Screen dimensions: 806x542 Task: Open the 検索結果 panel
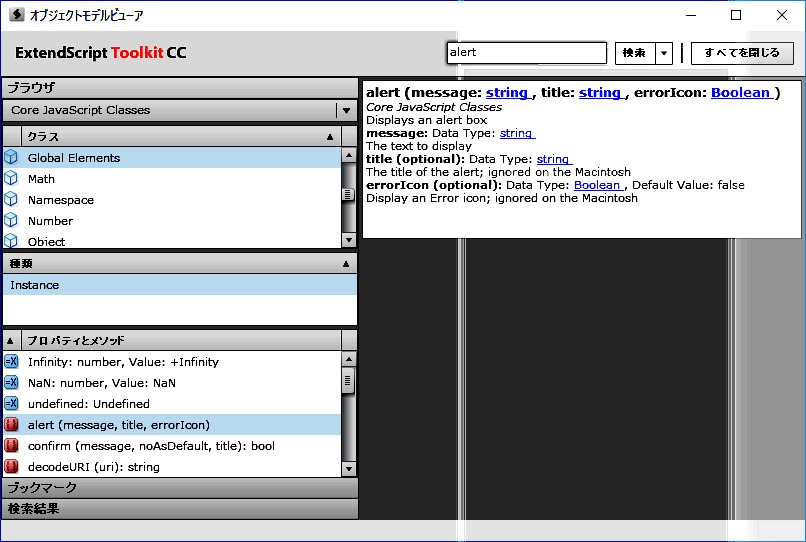click(x=179, y=509)
